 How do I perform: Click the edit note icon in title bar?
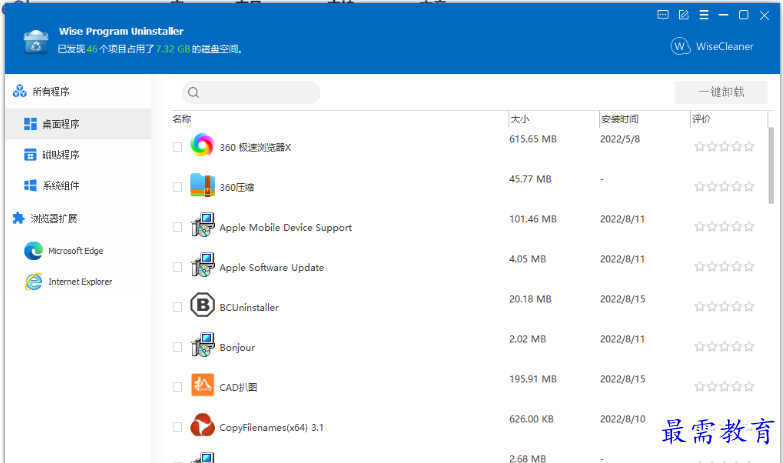pyautogui.click(x=684, y=15)
